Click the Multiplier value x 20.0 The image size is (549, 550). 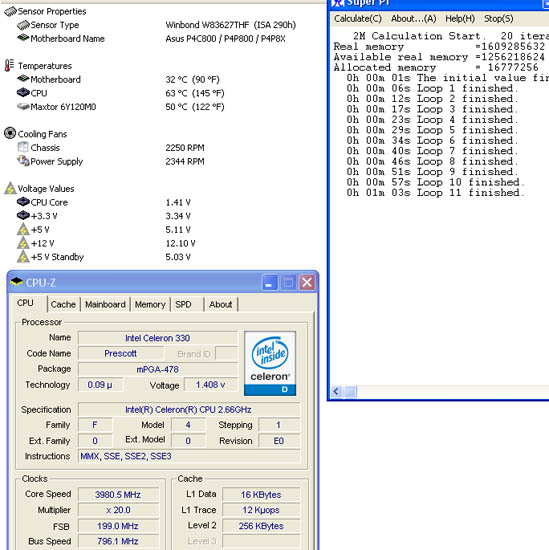pos(118,510)
